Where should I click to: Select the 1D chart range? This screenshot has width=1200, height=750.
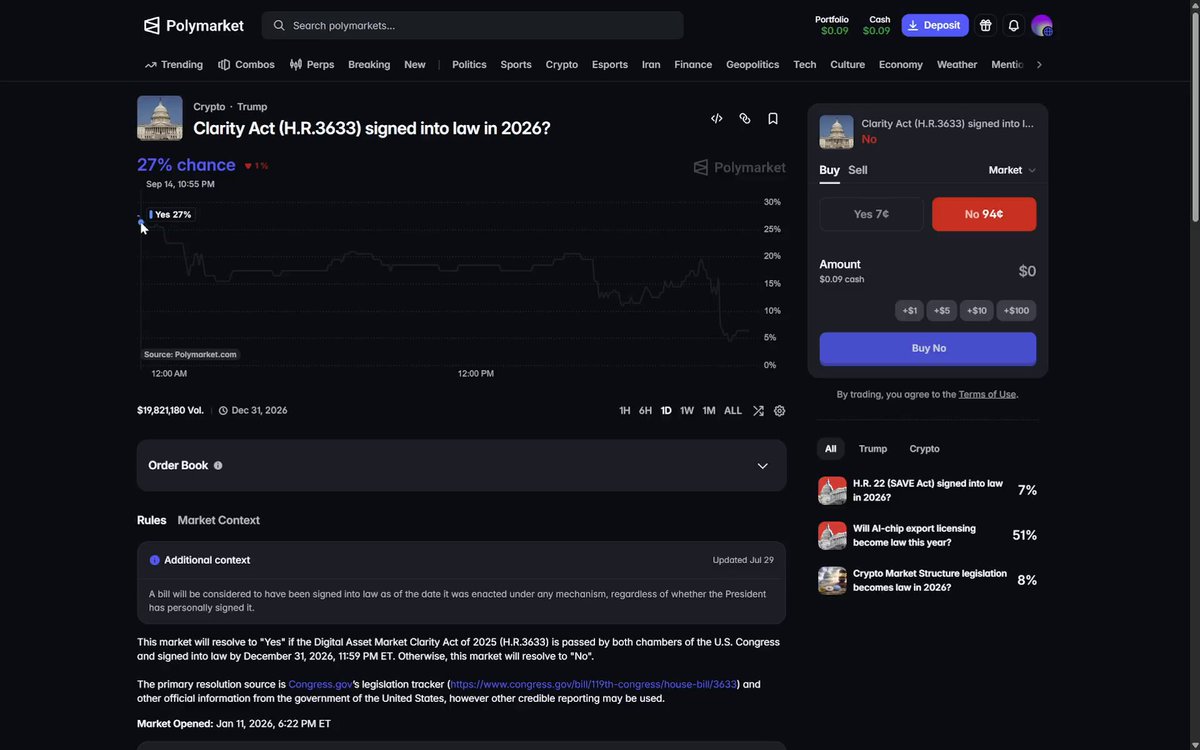click(666, 411)
